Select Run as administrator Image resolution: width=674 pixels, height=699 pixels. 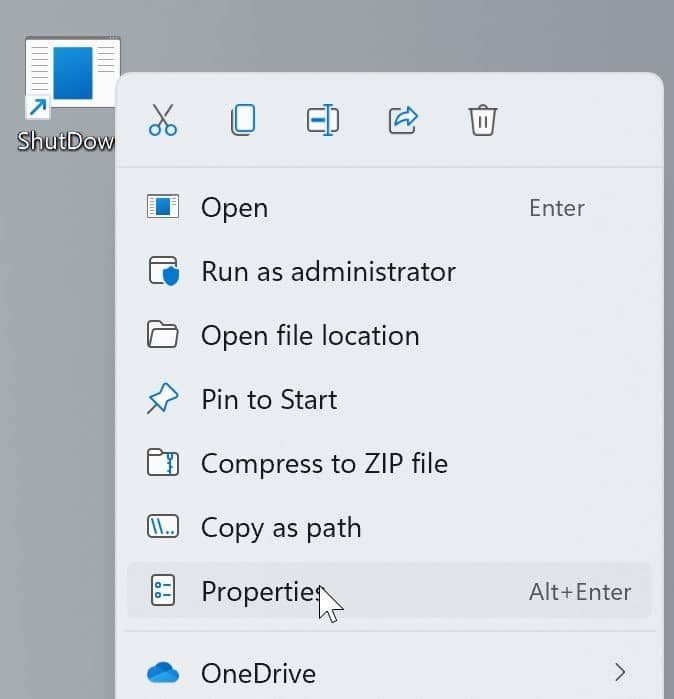pyautogui.click(x=328, y=272)
